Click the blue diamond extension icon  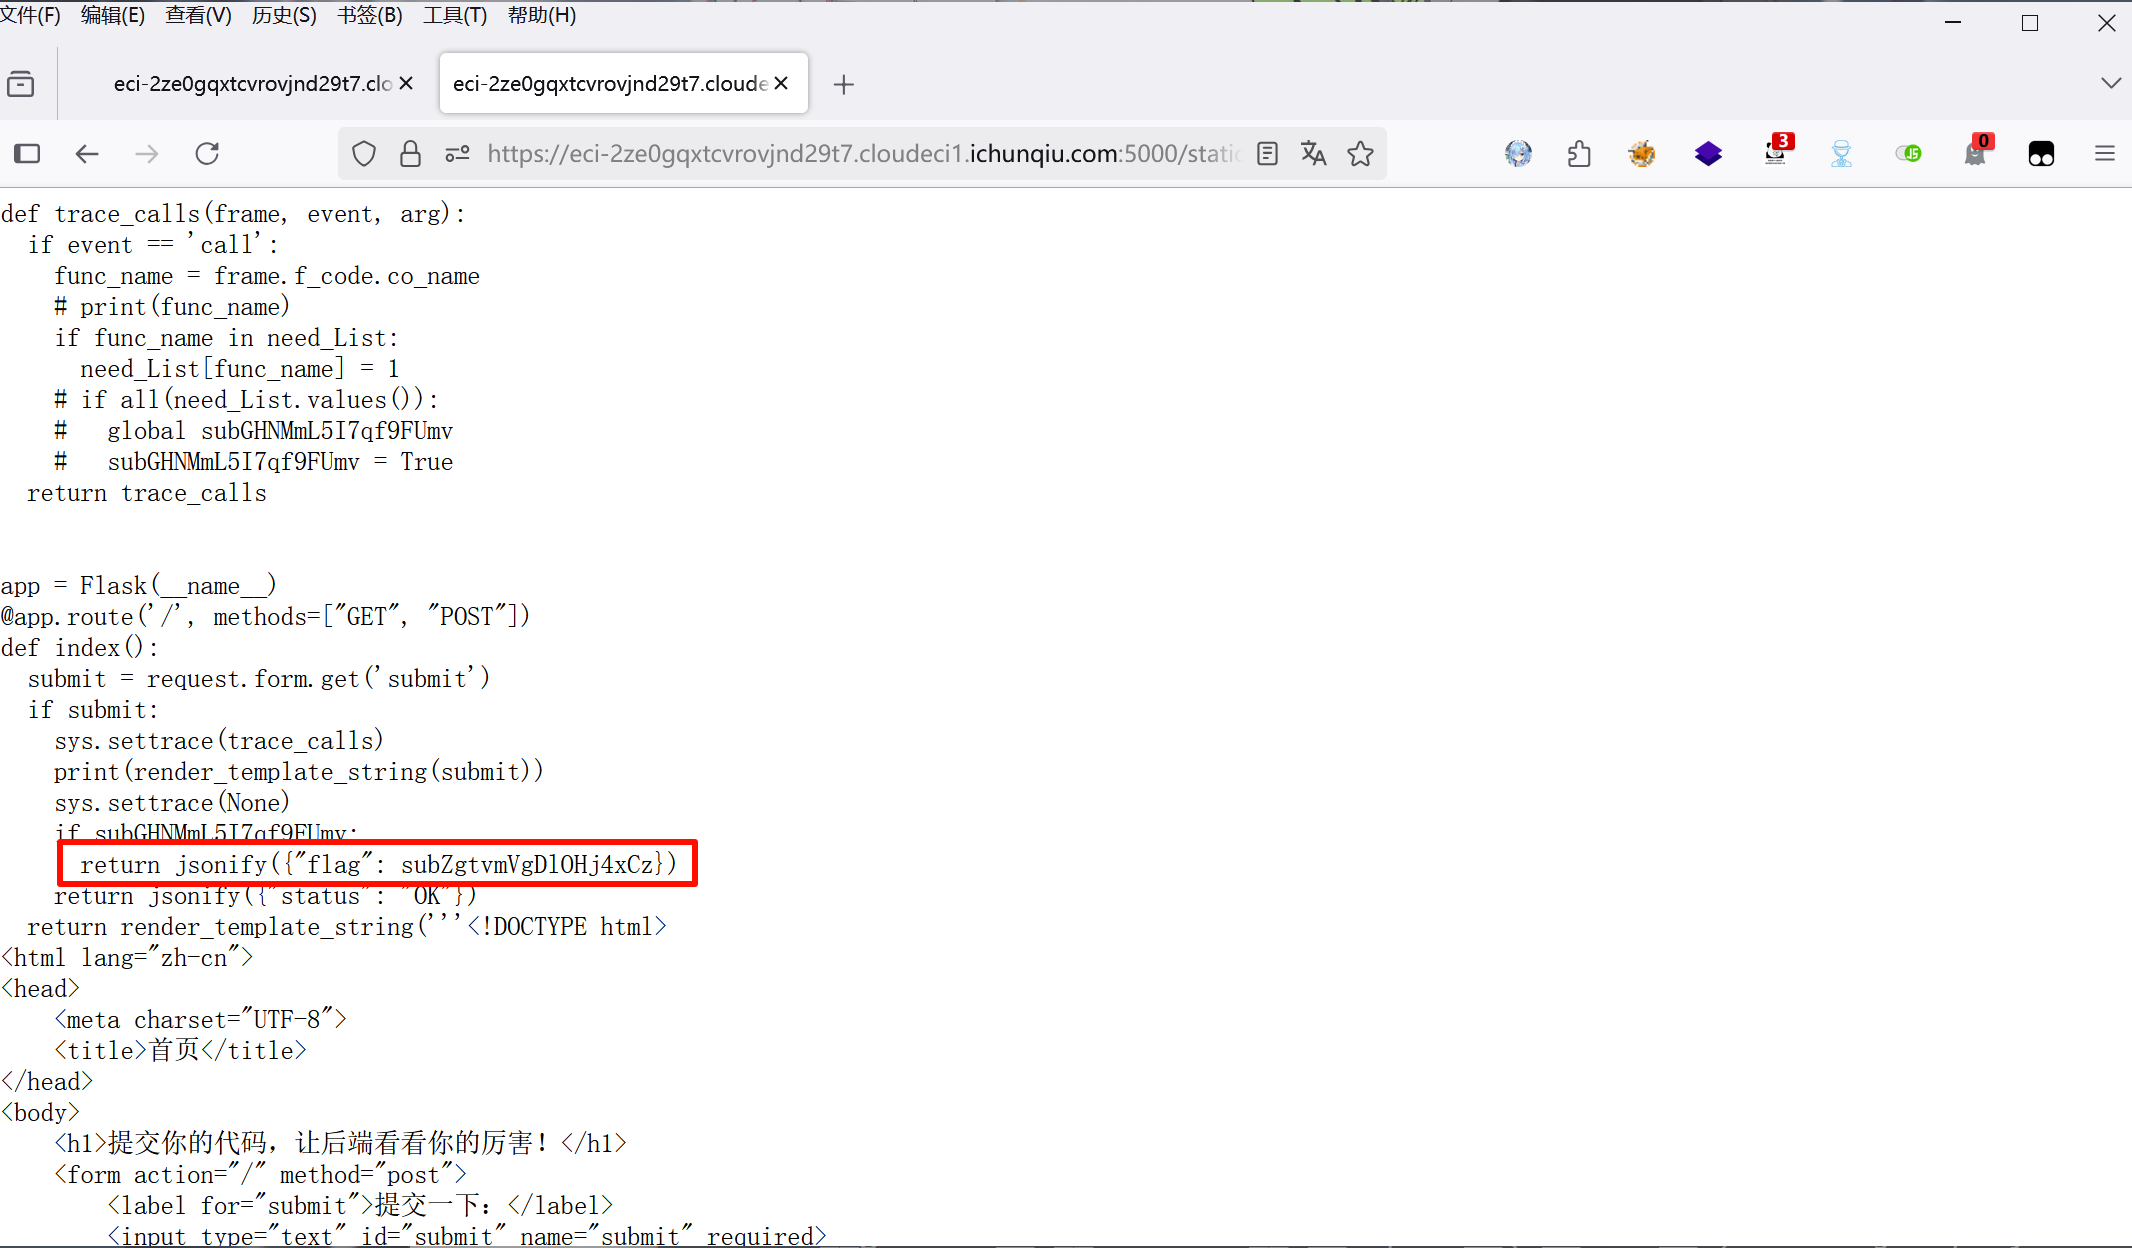(x=1708, y=153)
